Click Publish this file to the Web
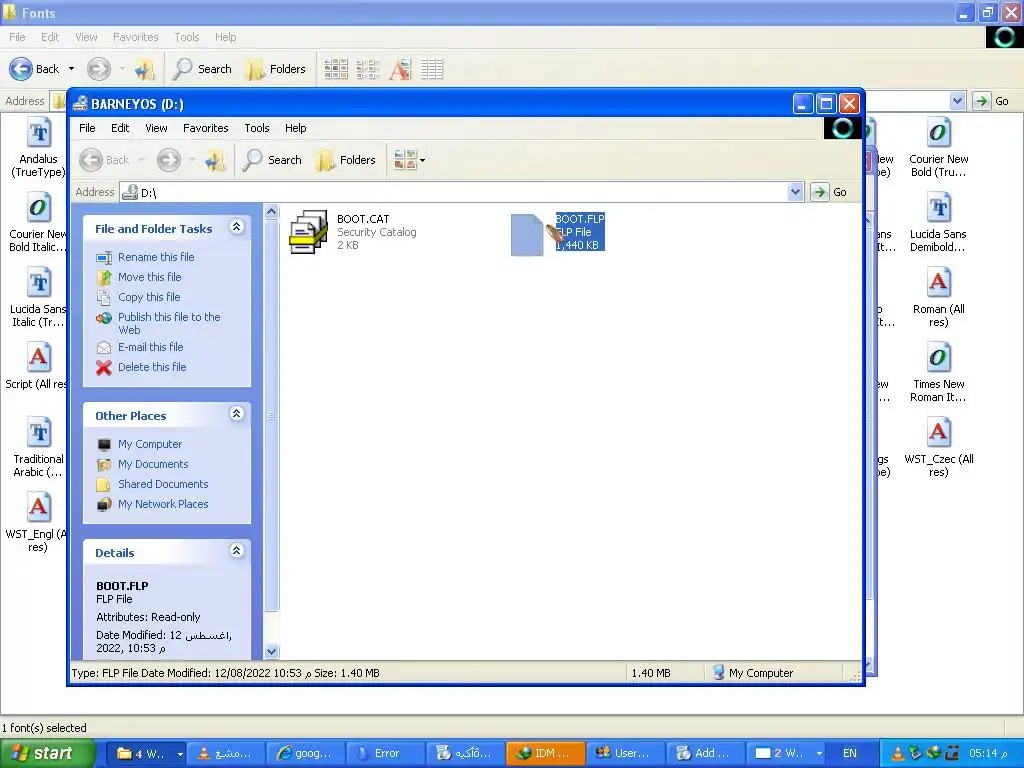This screenshot has width=1024, height=768. (x=168, y=323)
